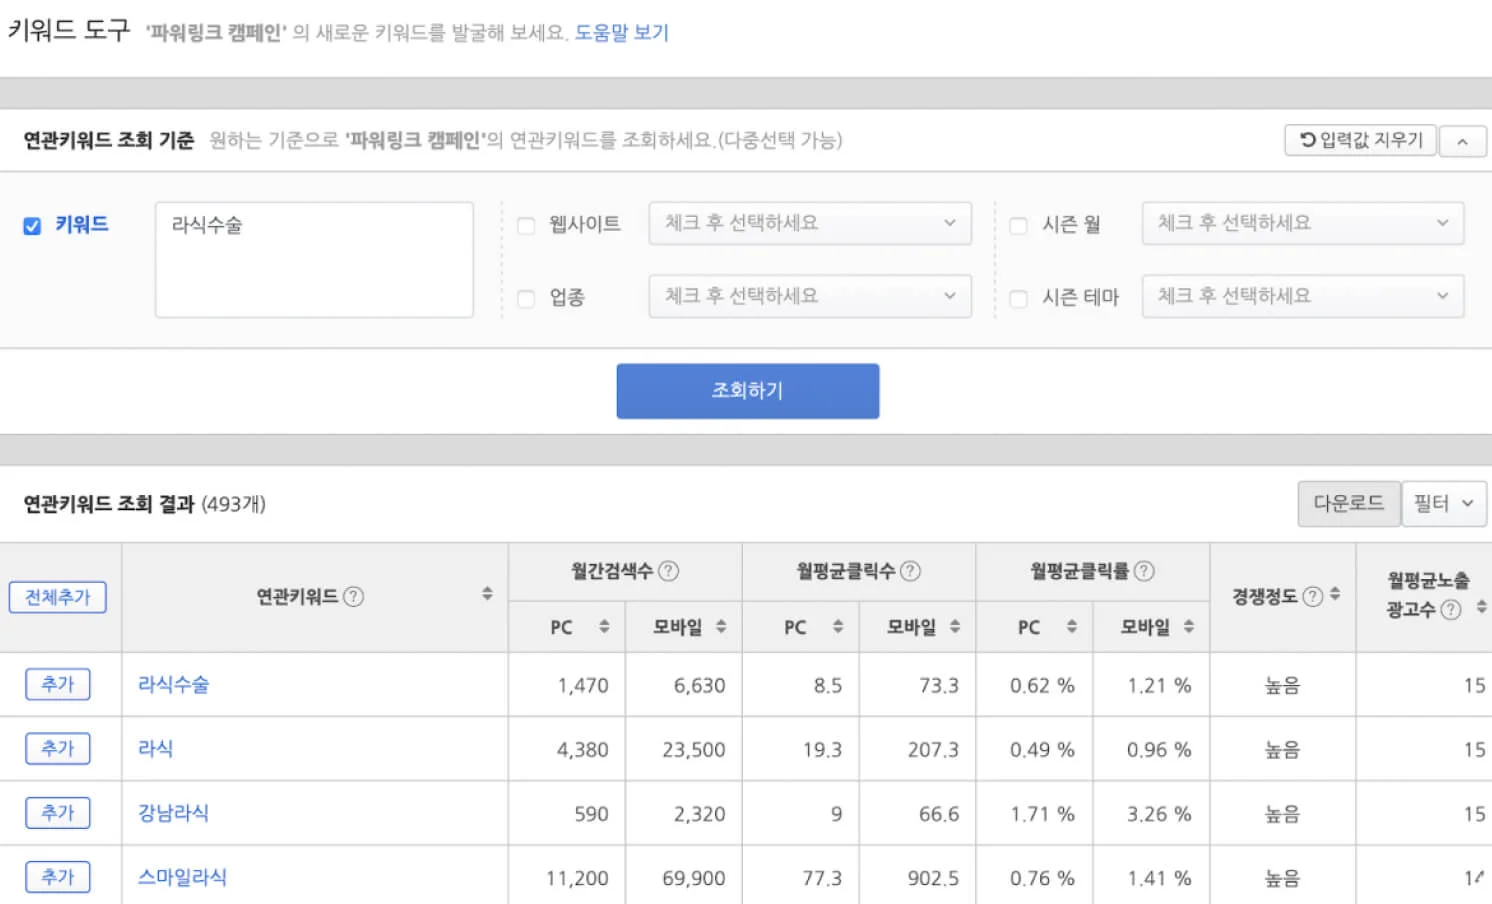The image size is (1492, 904).
Task: Collapse the 연관키워드 조회 기준 panel
Action: point(1462,141)
